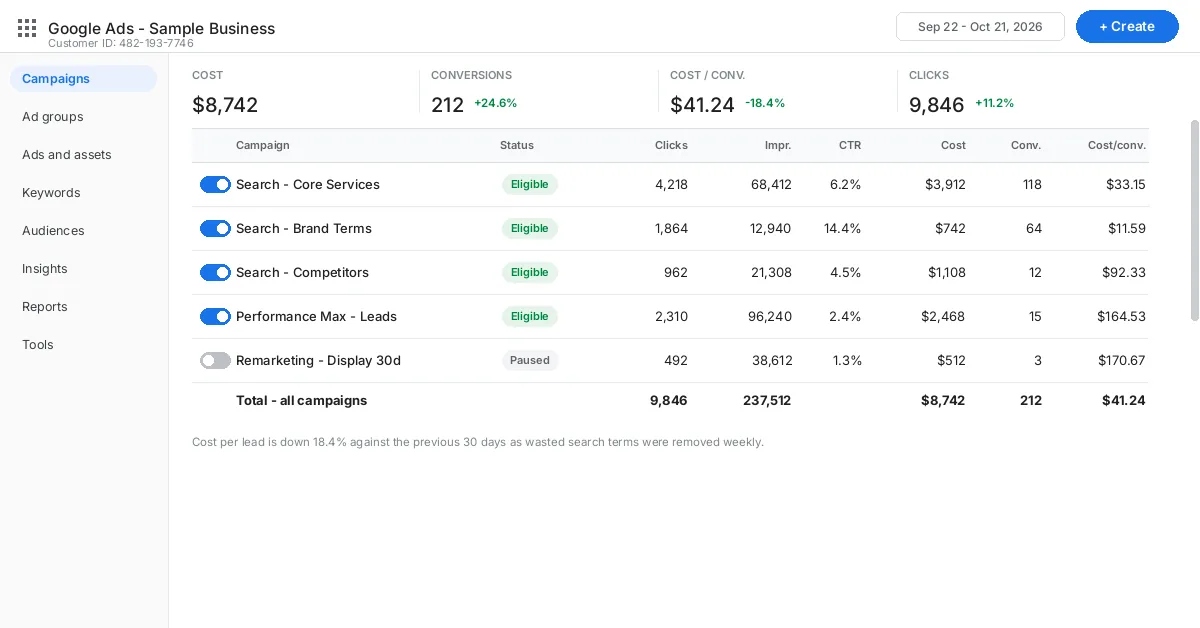1200x628 pixels.
Task: Click the Customer ID 482-193-7746 text
Action: (x=121, y=43)
